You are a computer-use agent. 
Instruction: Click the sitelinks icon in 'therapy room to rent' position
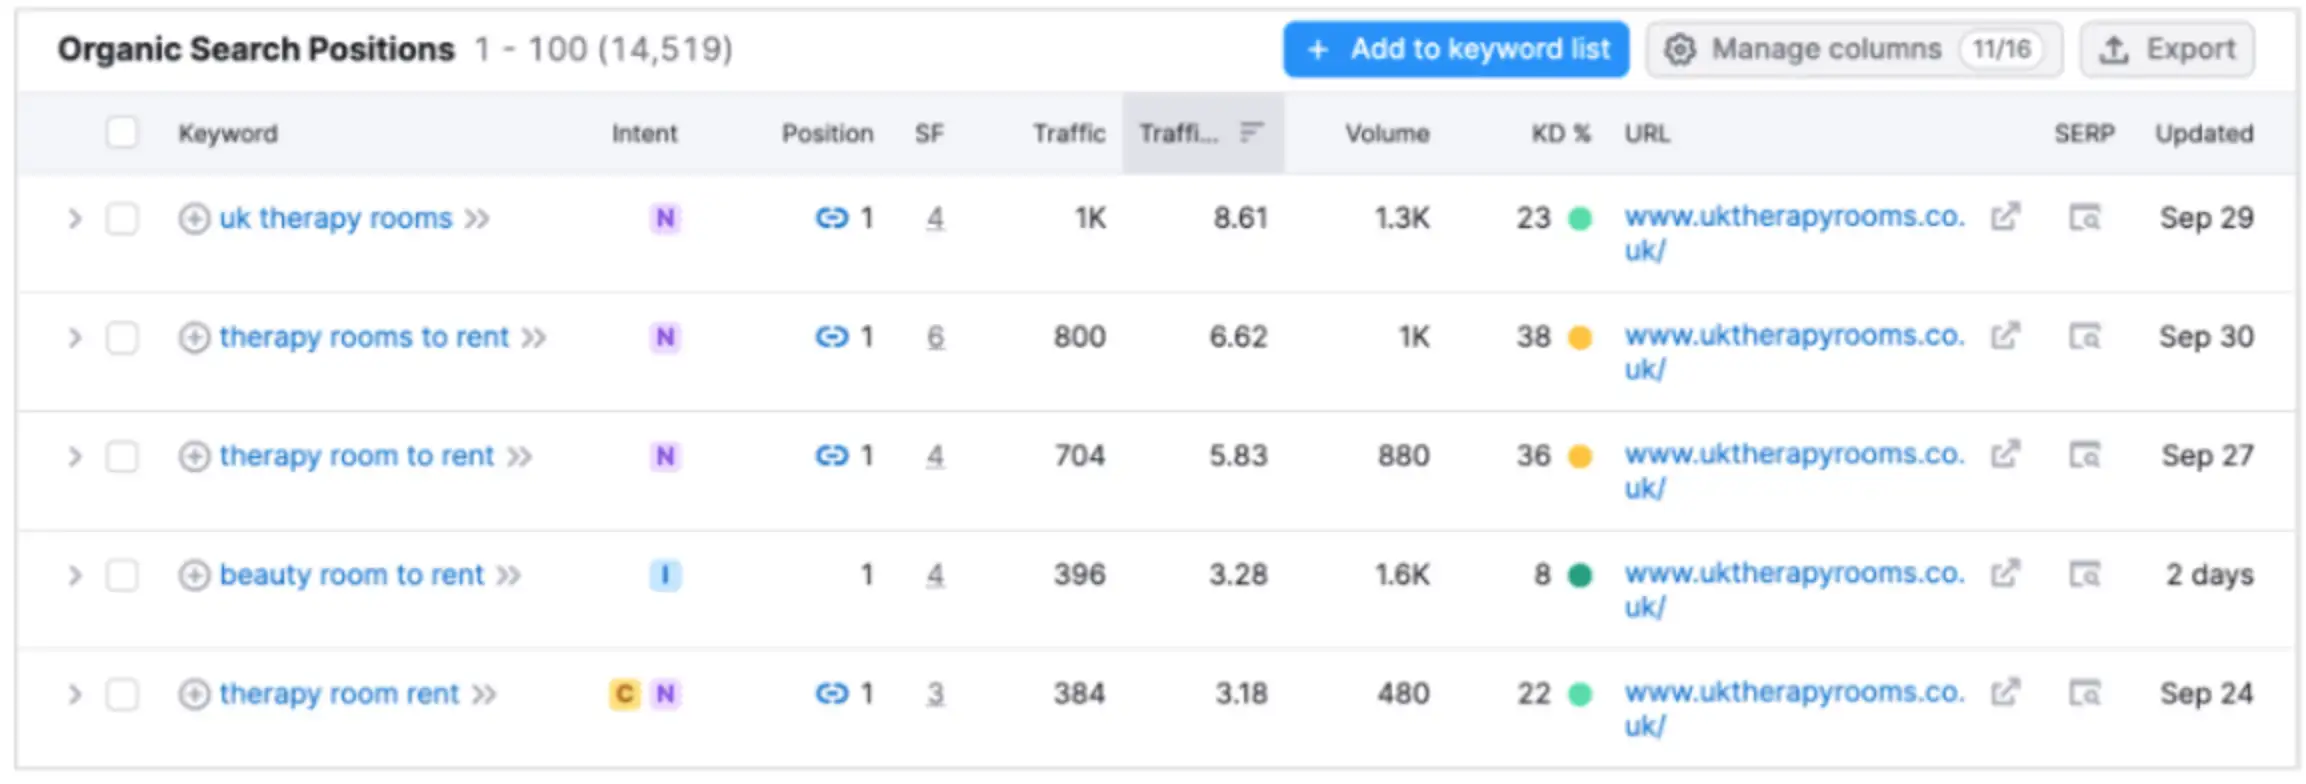pyautogui.click(x=831, y=456)
